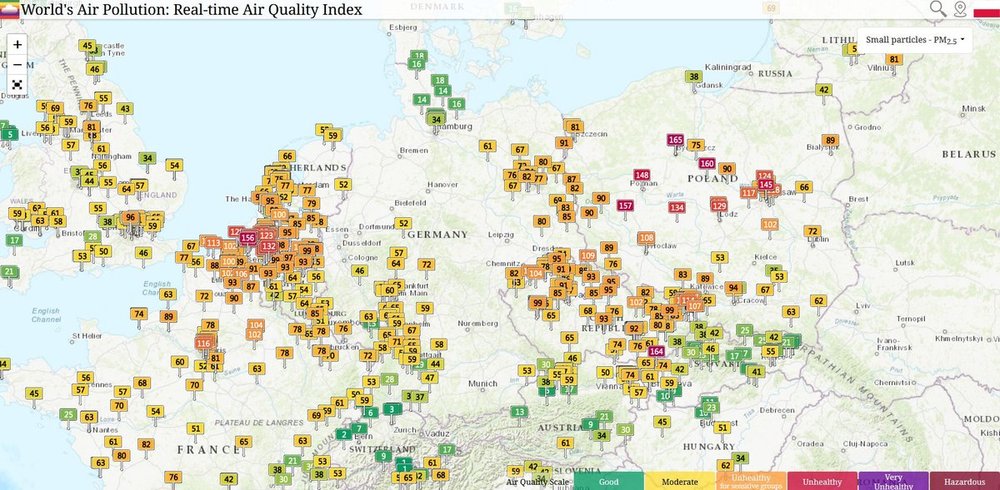
Task: Click the Moderate yellow scale swatch
Action: click(x=680, y=481)
